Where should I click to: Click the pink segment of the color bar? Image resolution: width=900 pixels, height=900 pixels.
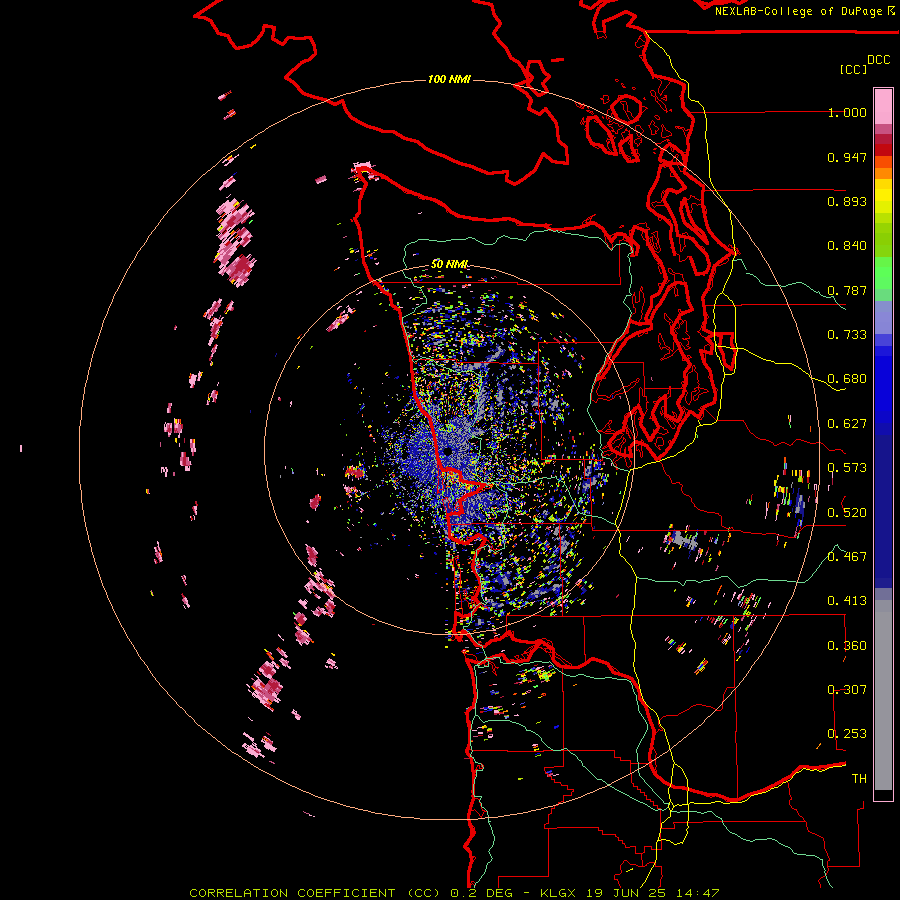click(883, 106)
